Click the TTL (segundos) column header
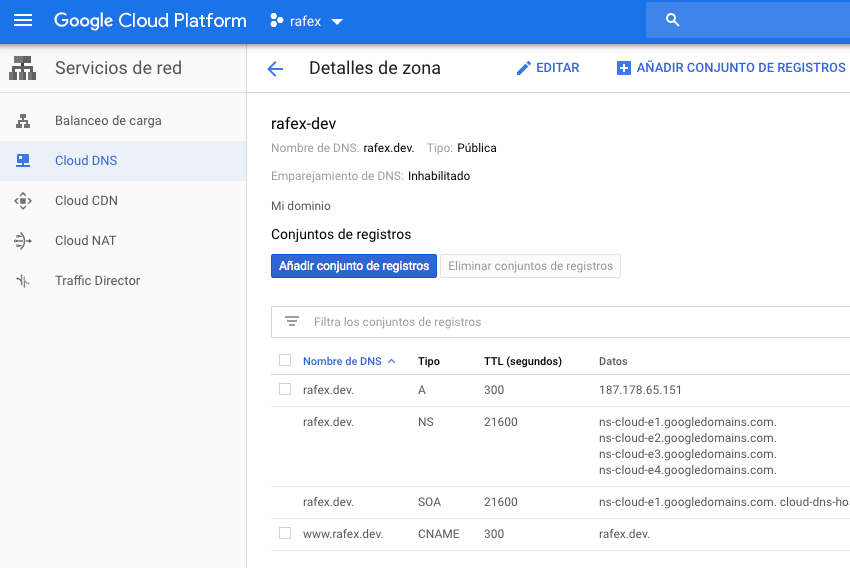Image resolution: width=850 pixels, height=568 pixels. point(523,362)
